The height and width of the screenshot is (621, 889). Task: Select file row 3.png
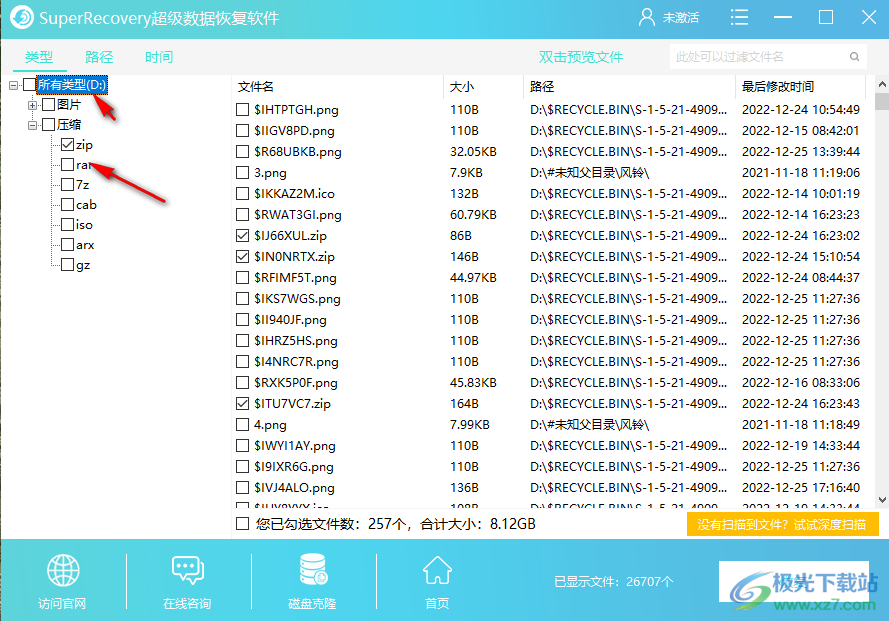549,172
